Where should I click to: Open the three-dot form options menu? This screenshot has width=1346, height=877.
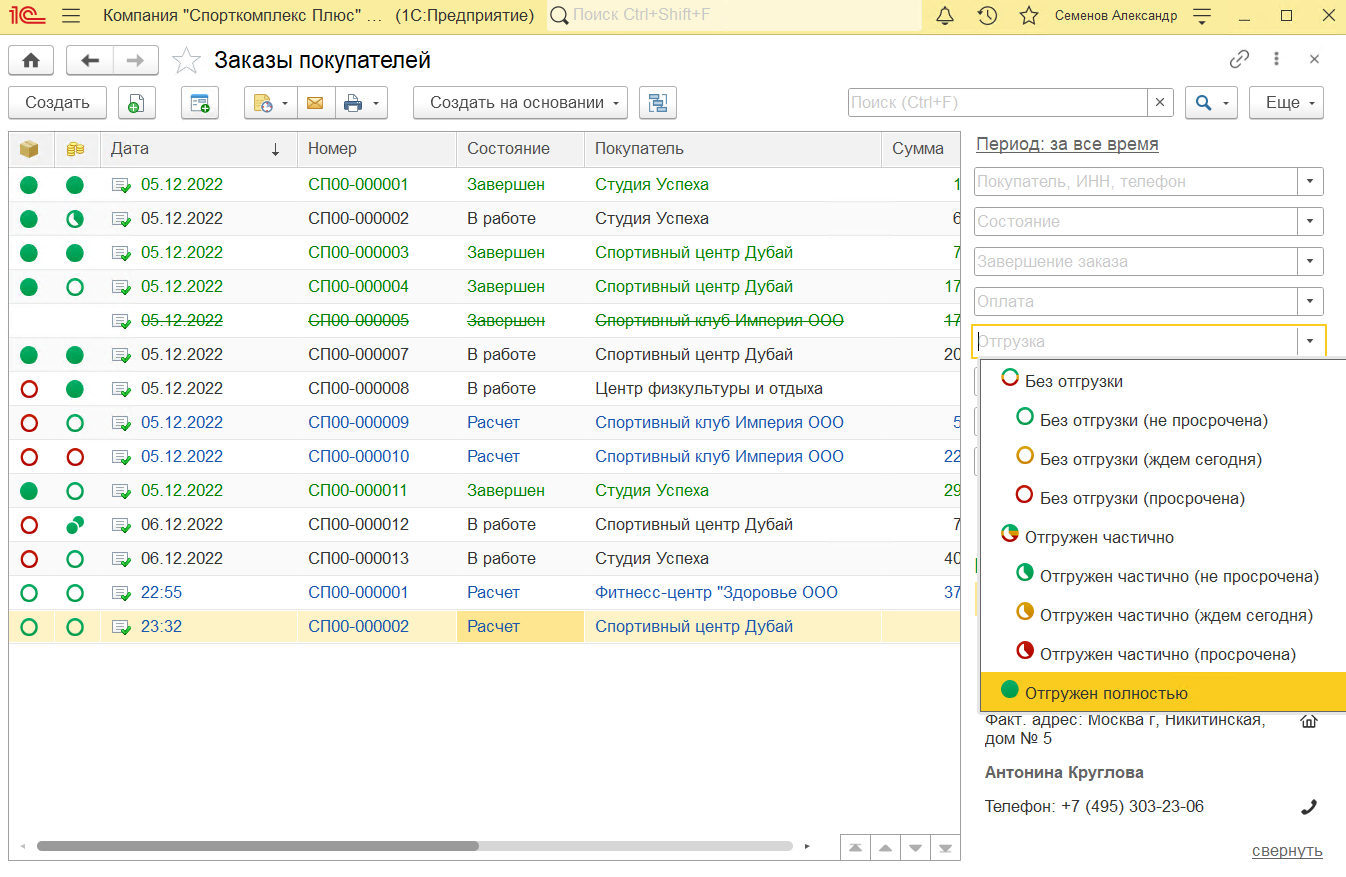pyautogui.click(x=1277, y=59)
